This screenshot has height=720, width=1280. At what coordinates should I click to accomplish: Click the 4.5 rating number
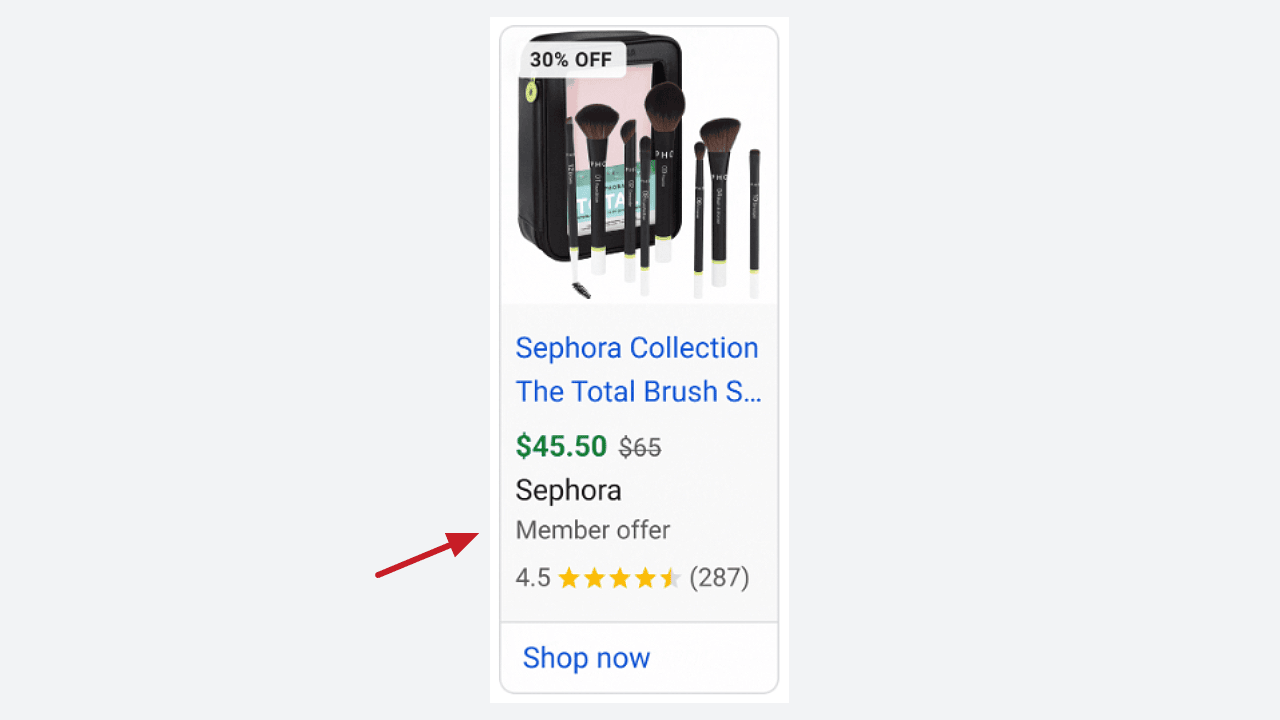[533, 578]
